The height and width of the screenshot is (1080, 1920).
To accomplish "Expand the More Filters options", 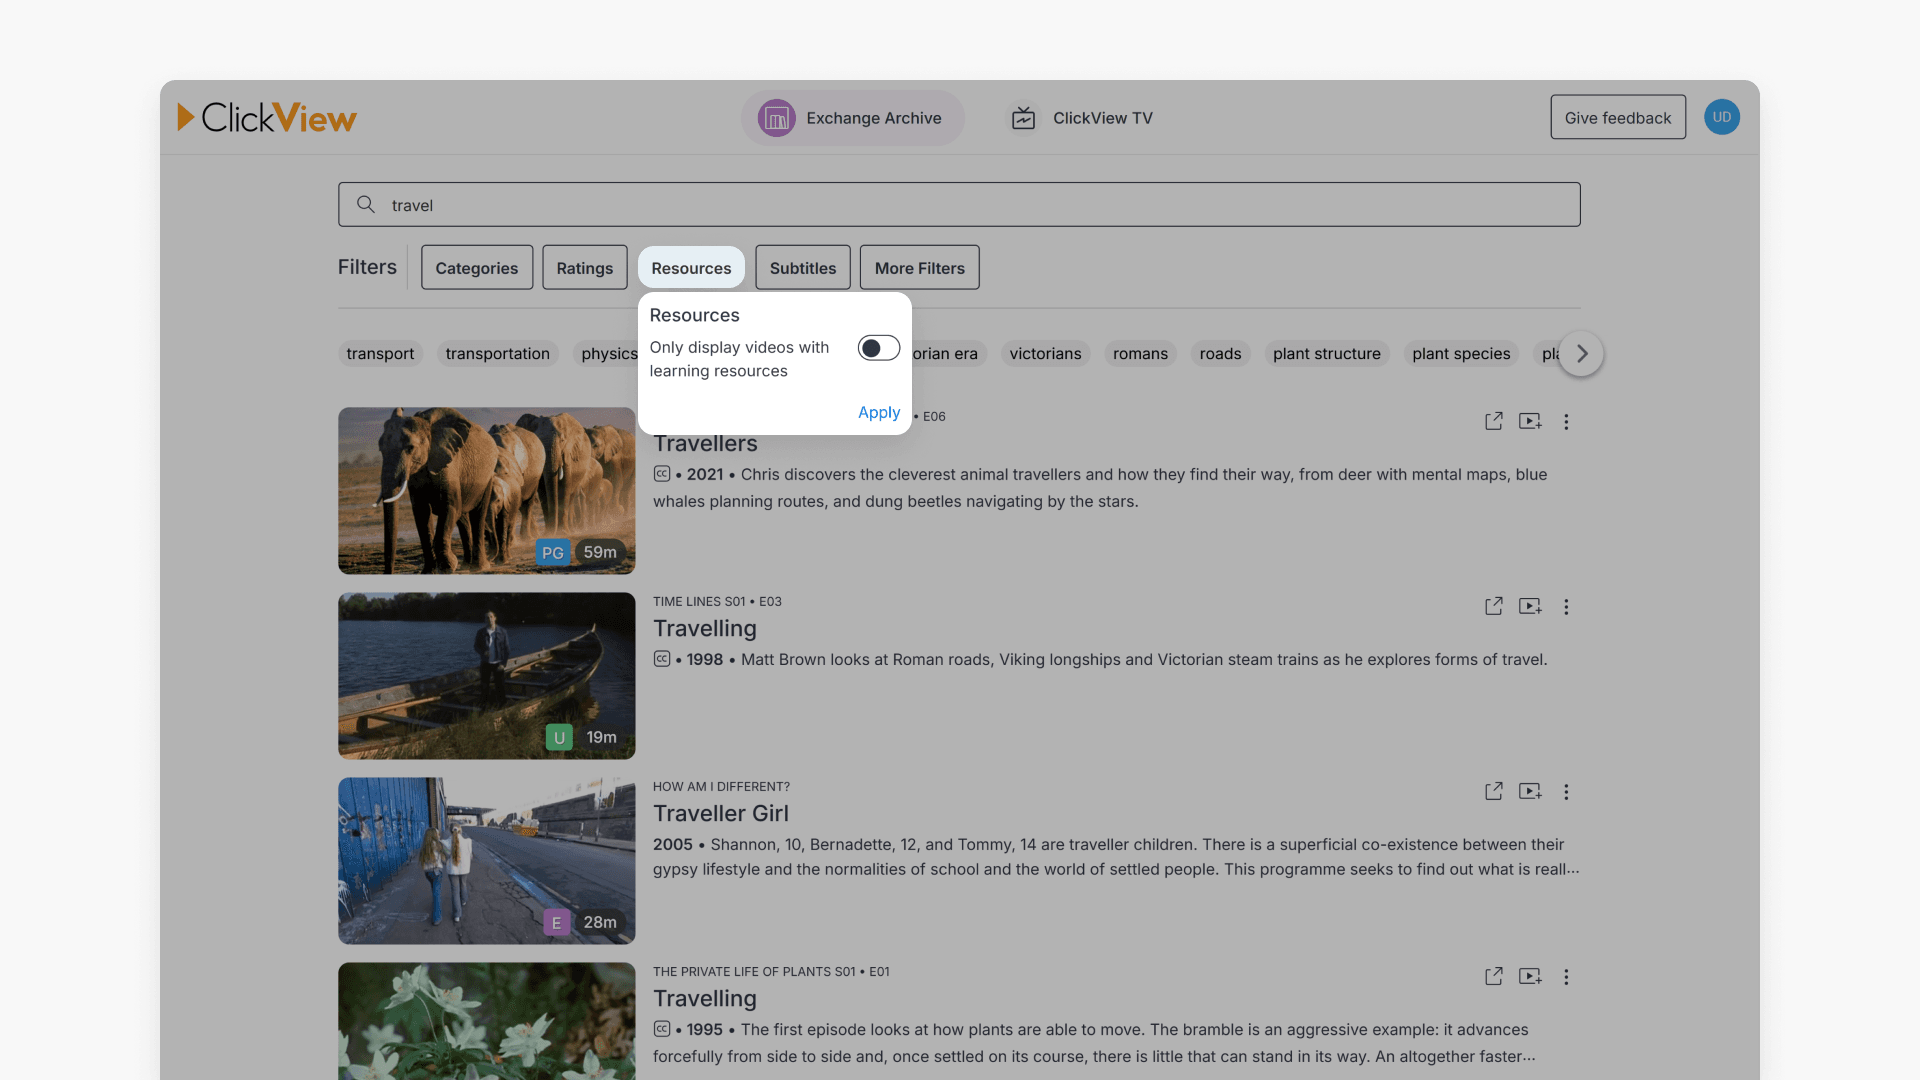I will [919, 268].
